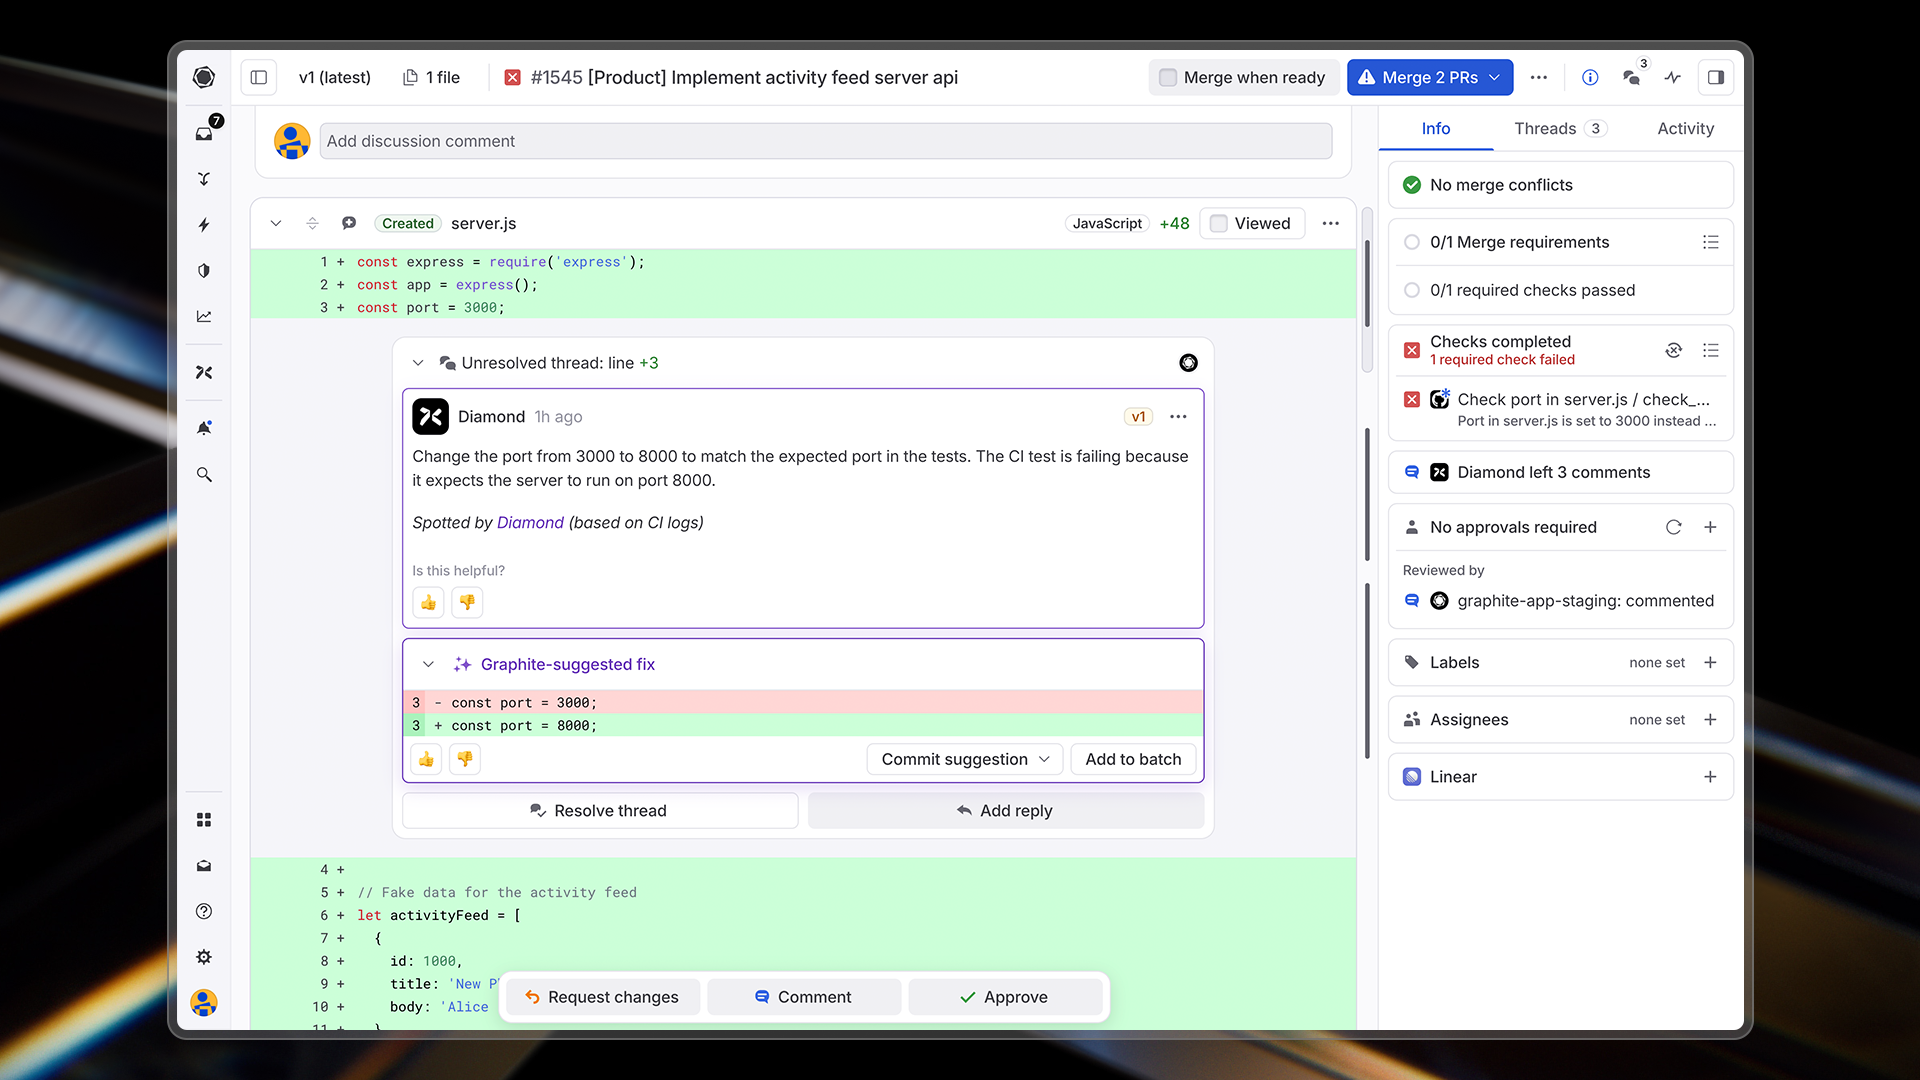
Task: Open the Diamond link in comment
Action: (530, 522)
